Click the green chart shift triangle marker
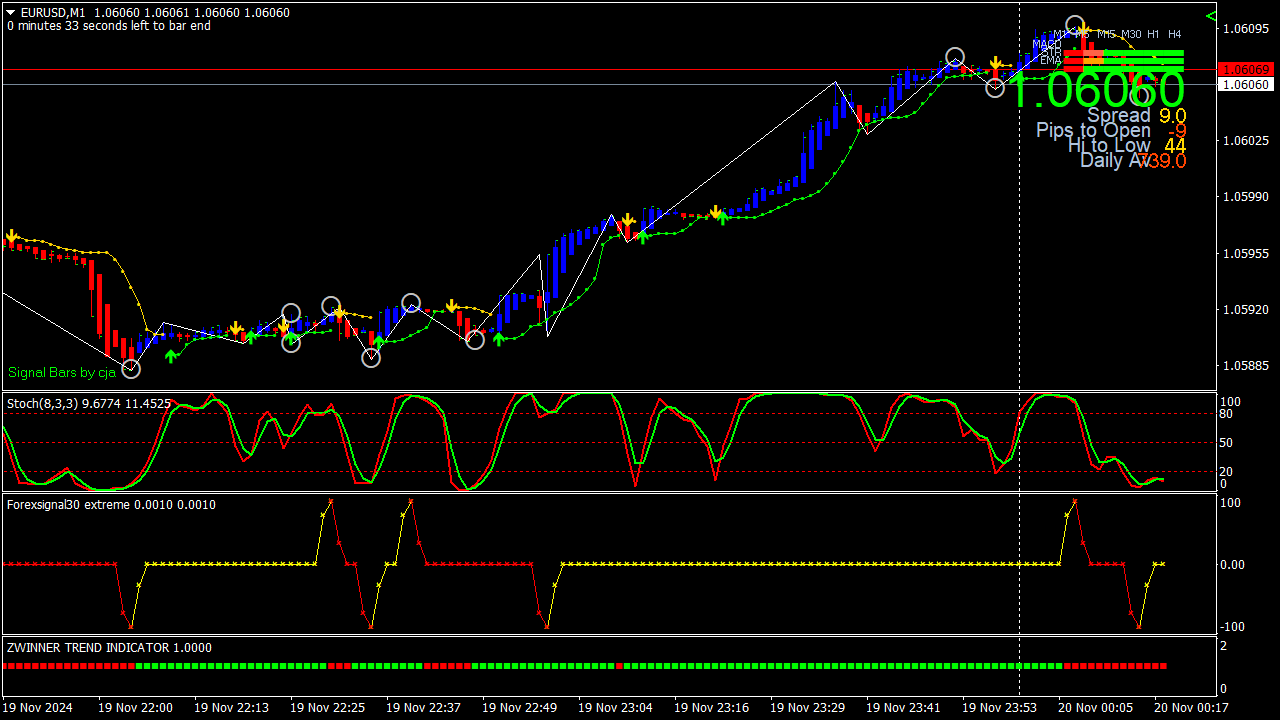The width and height of the screenshot is (1280, 720). (x=1211, y=16)
